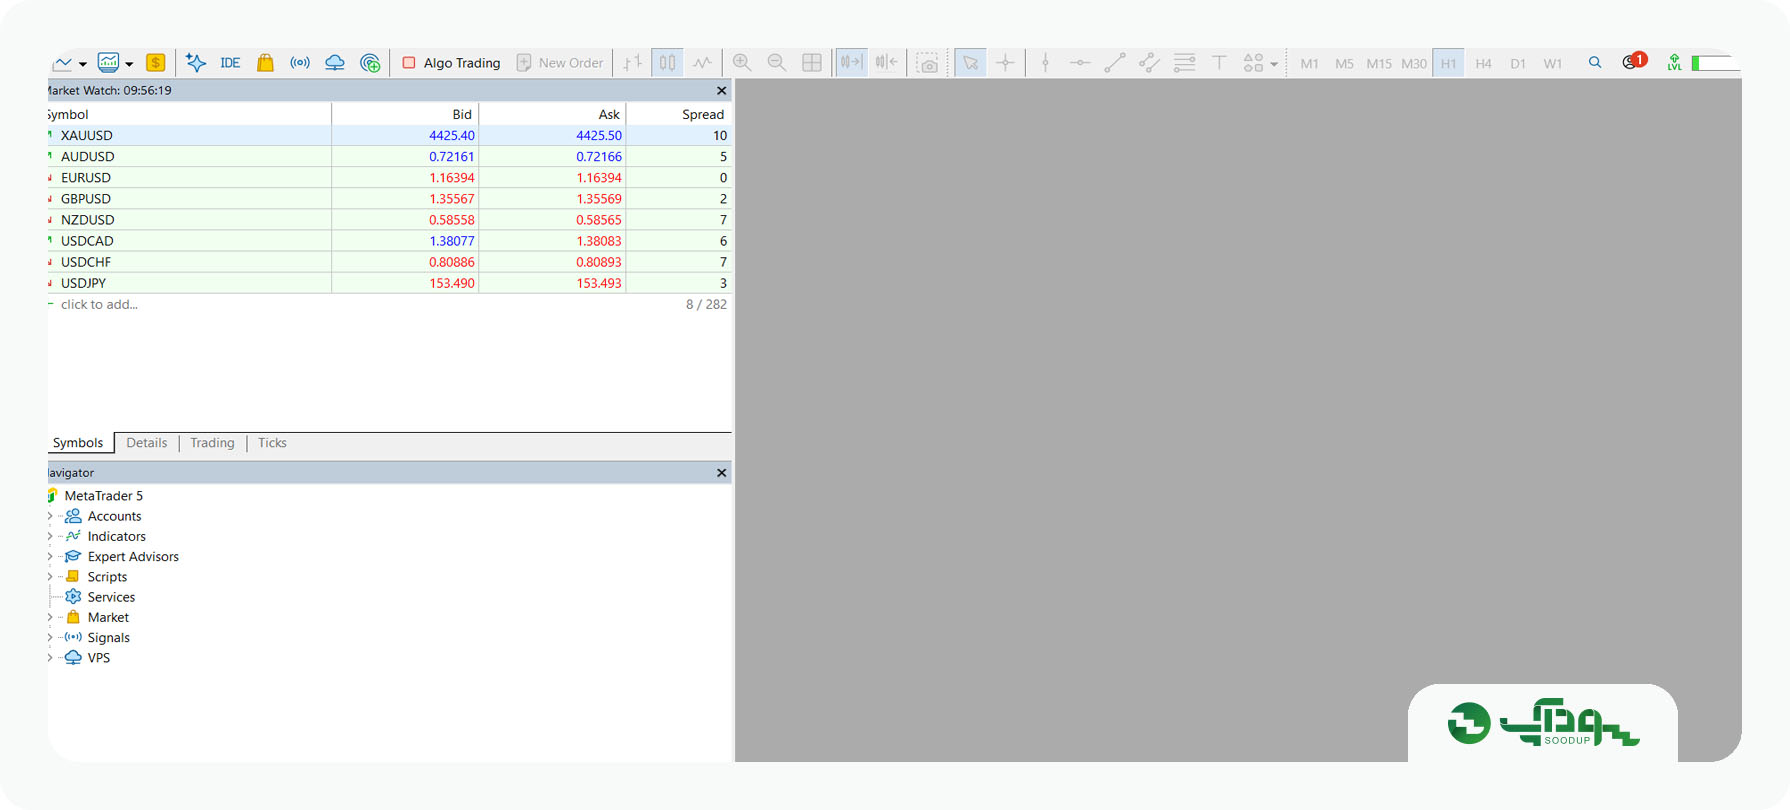Zoom out on the chart
This screenshot has width=1790, height=810.
pyautogui.click(x=777, y=63)
